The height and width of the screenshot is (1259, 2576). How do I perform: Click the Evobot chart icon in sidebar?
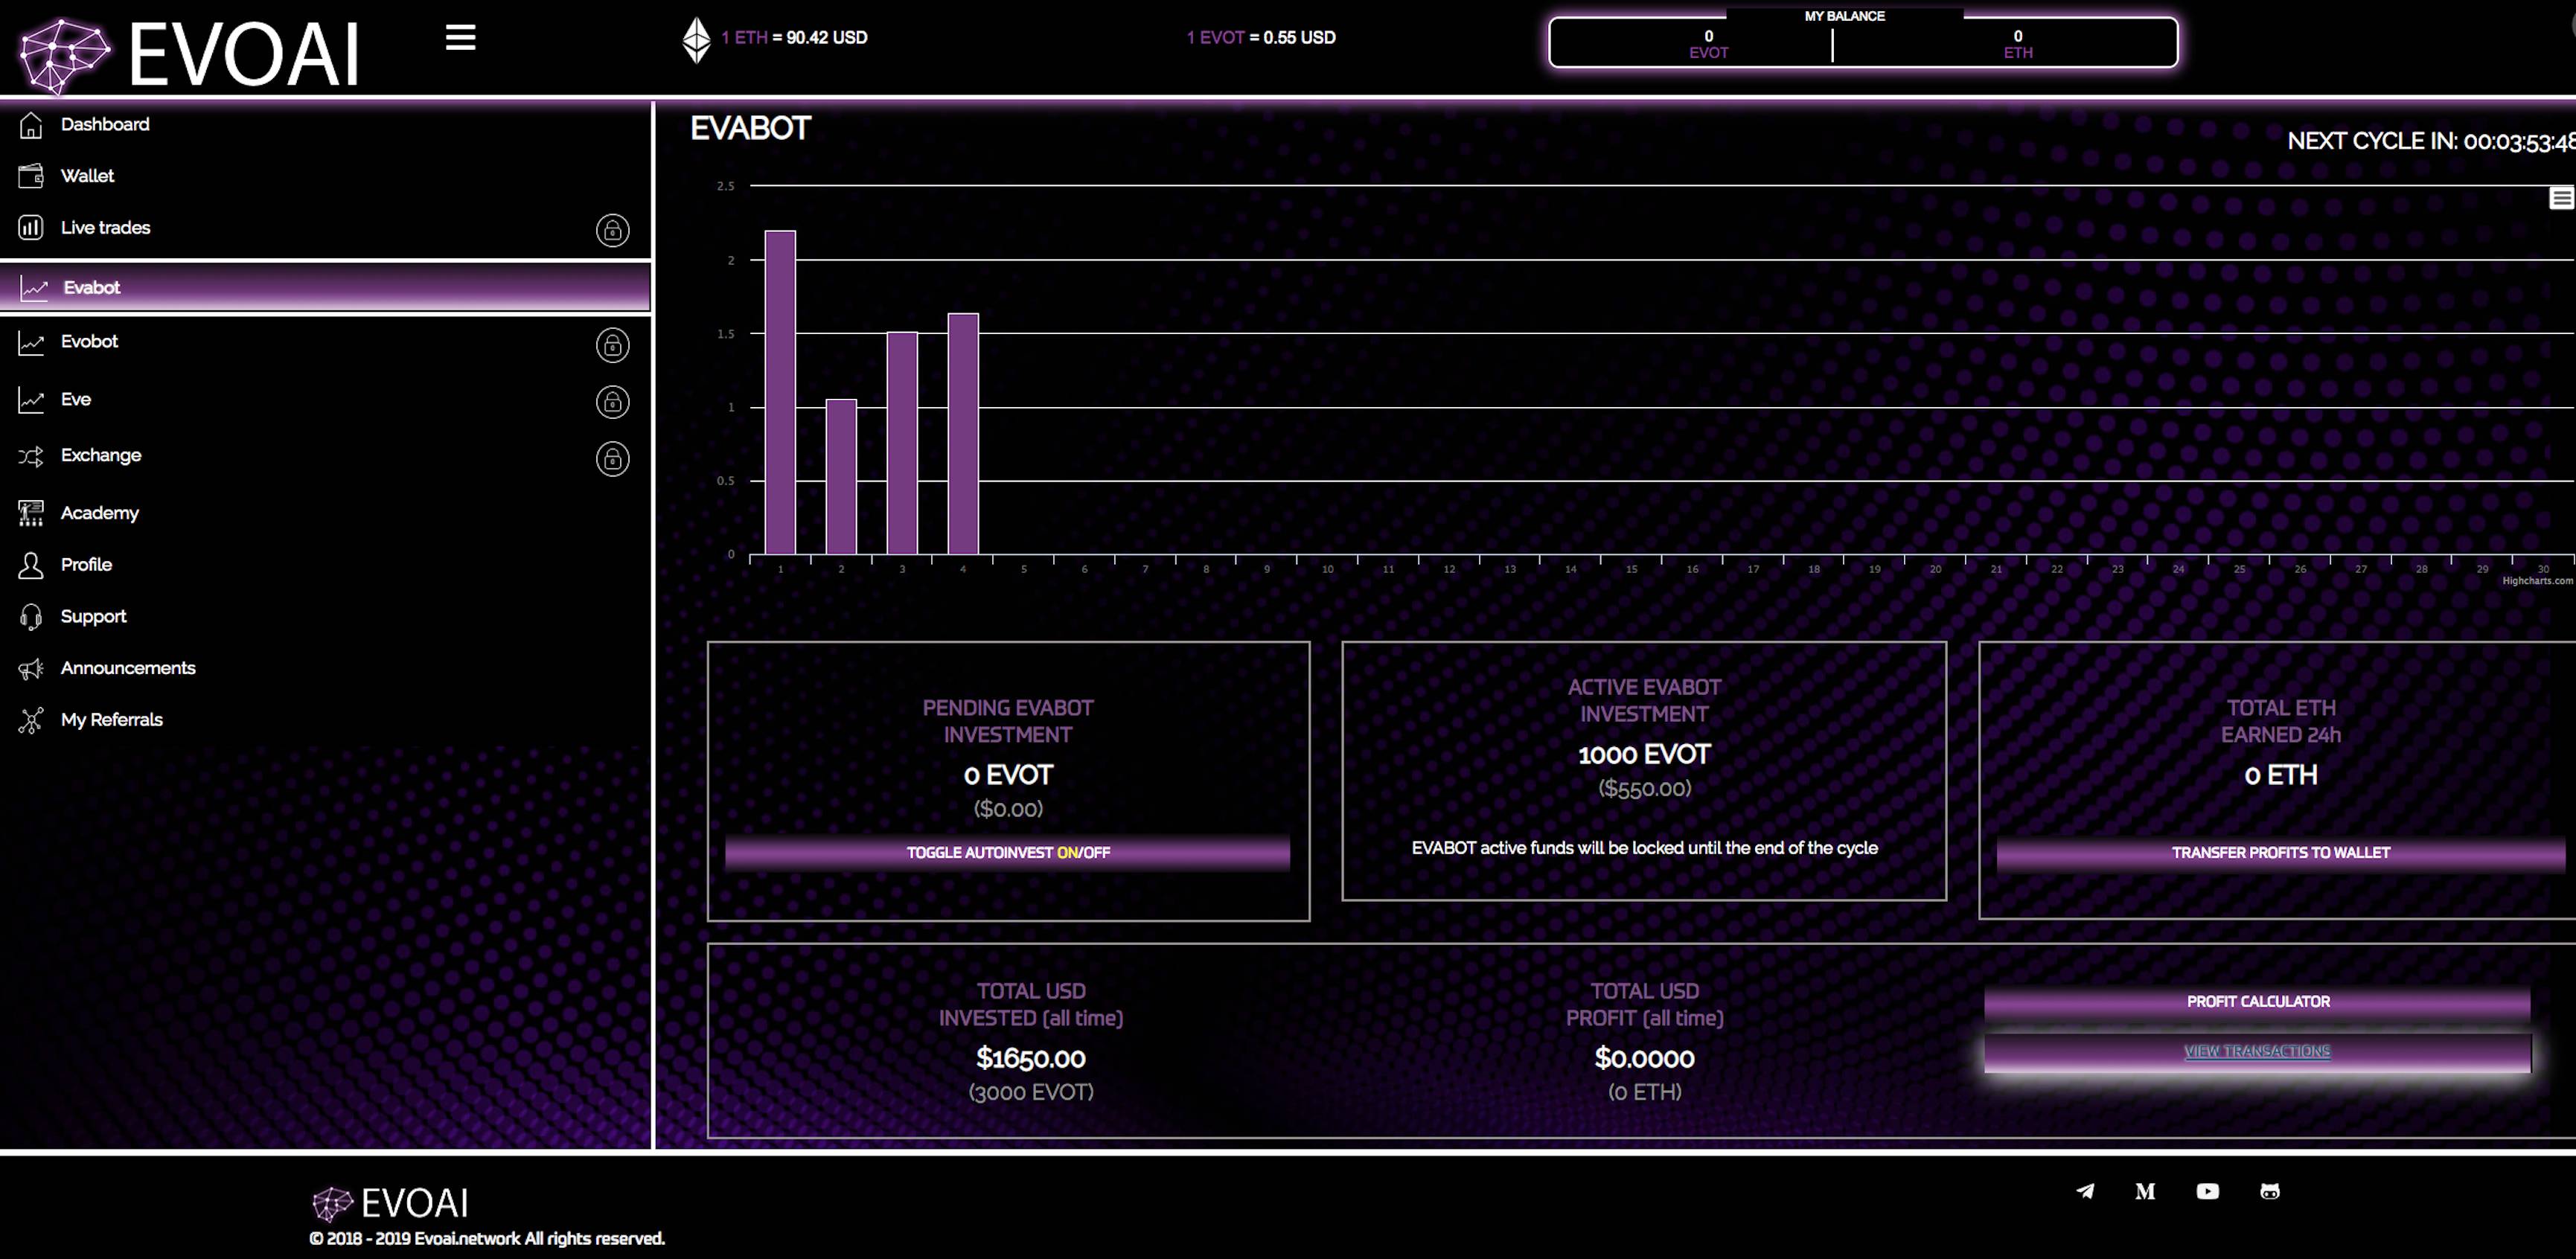pos(31,343)
